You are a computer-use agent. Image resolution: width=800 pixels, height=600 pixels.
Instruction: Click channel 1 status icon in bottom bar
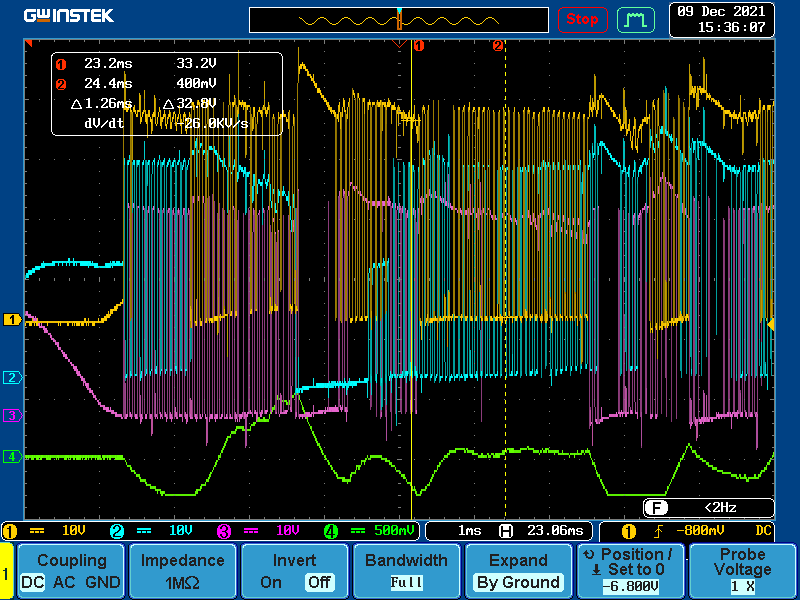click(10, 532)
